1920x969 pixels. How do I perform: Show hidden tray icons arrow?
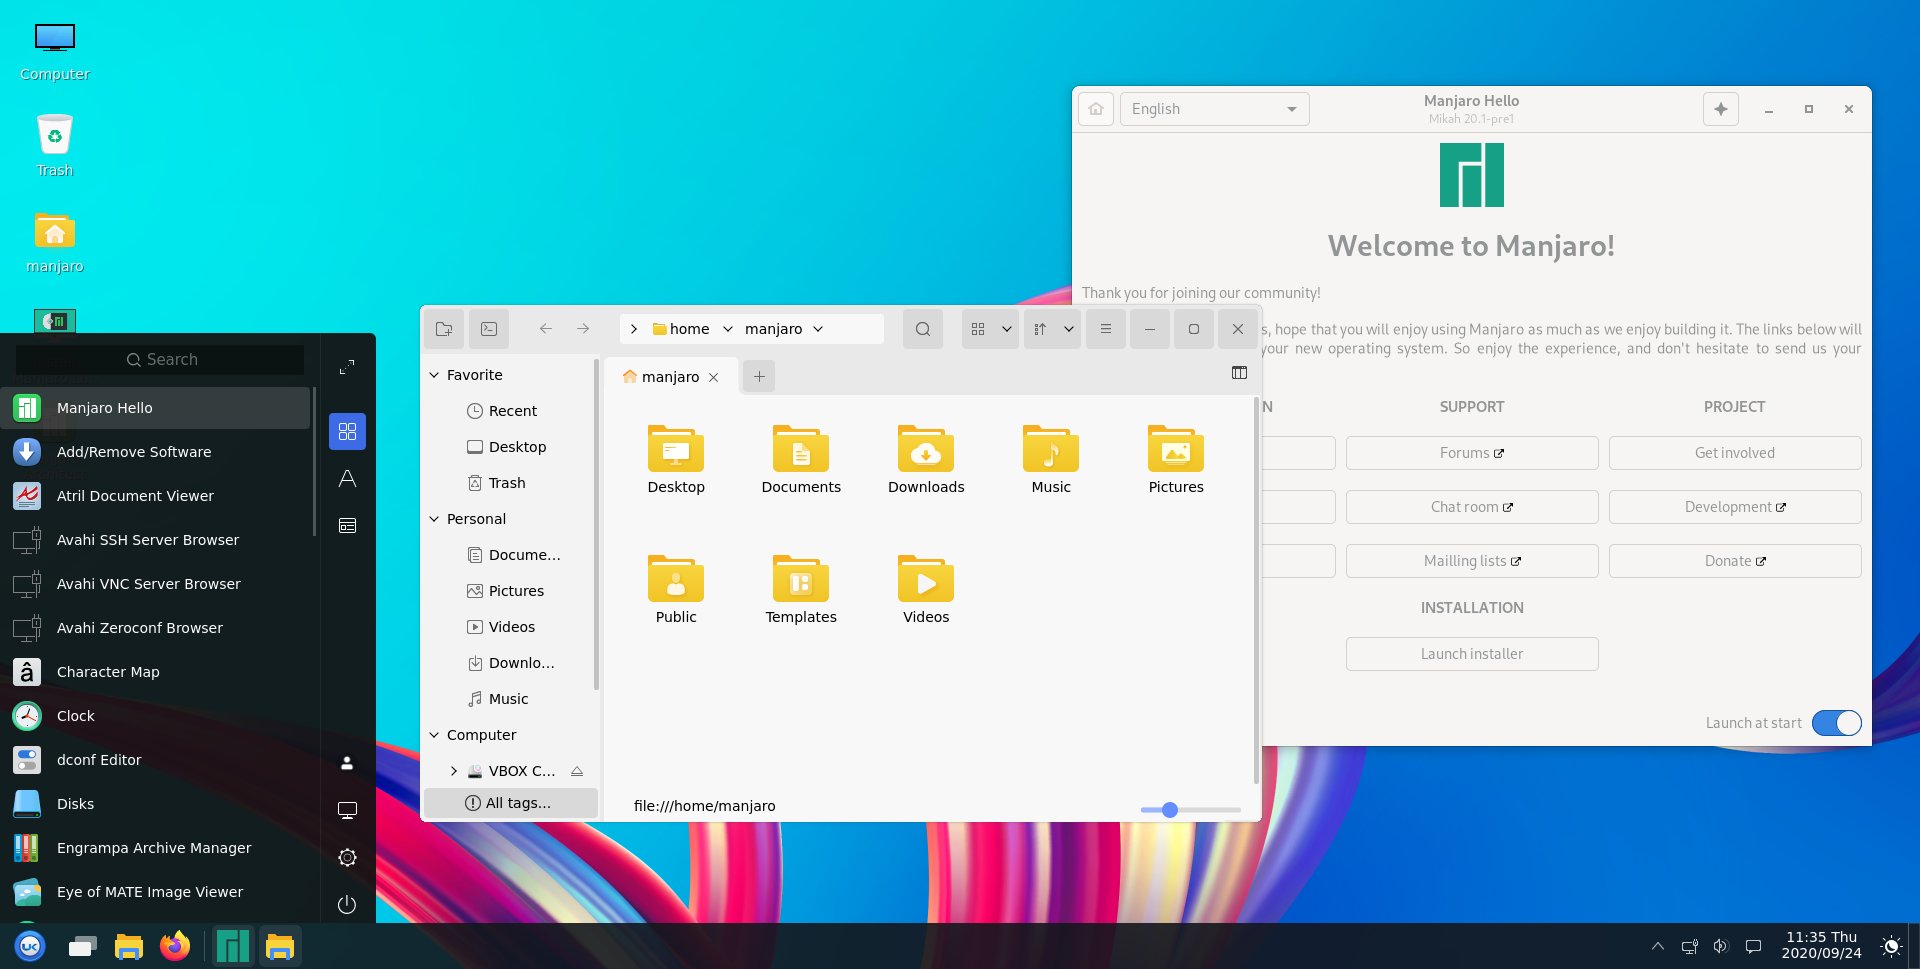1658,946
